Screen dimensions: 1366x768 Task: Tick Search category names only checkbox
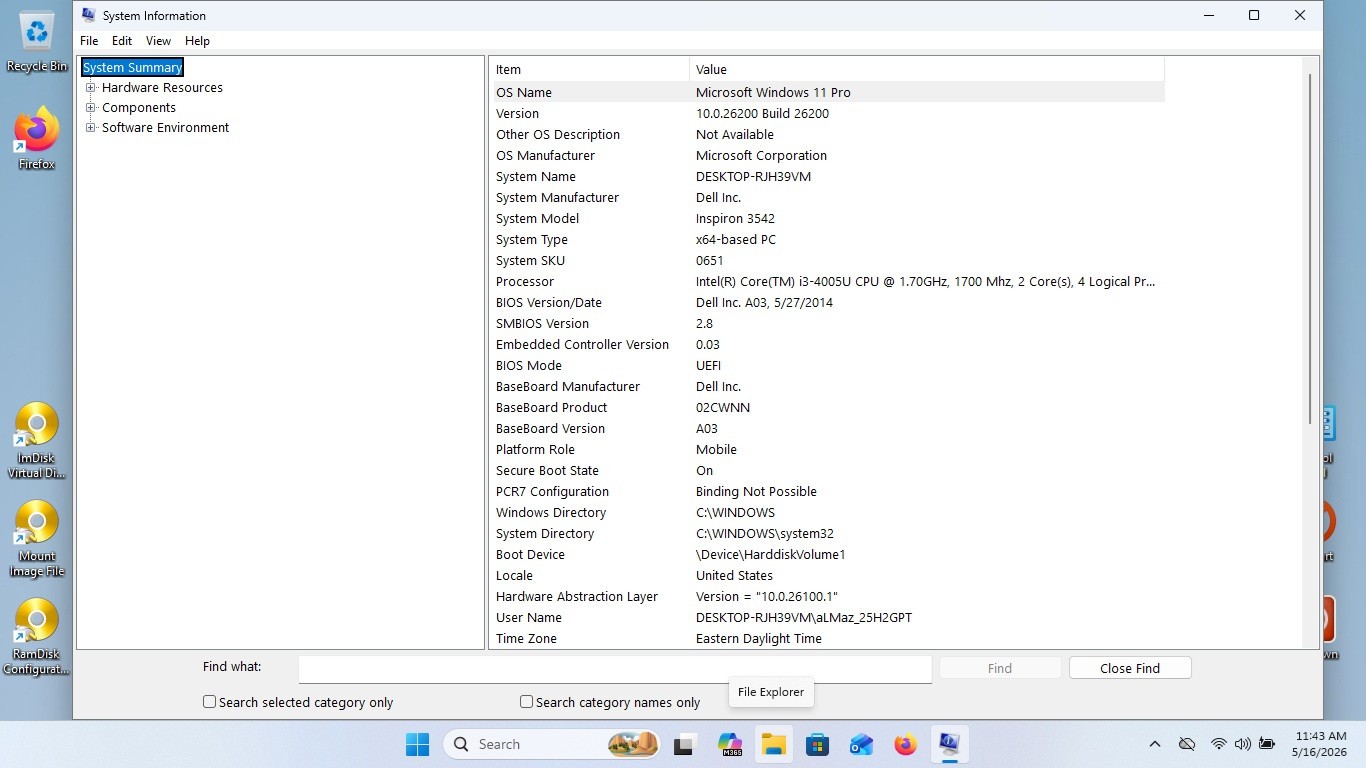click(x=526, y=702)
